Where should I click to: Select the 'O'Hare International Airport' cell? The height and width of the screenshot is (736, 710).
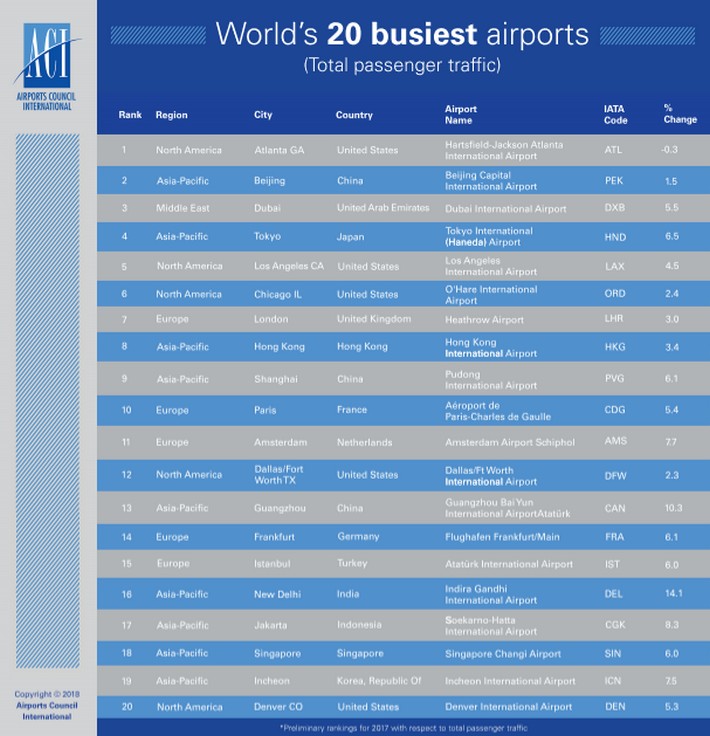[491, 295]
